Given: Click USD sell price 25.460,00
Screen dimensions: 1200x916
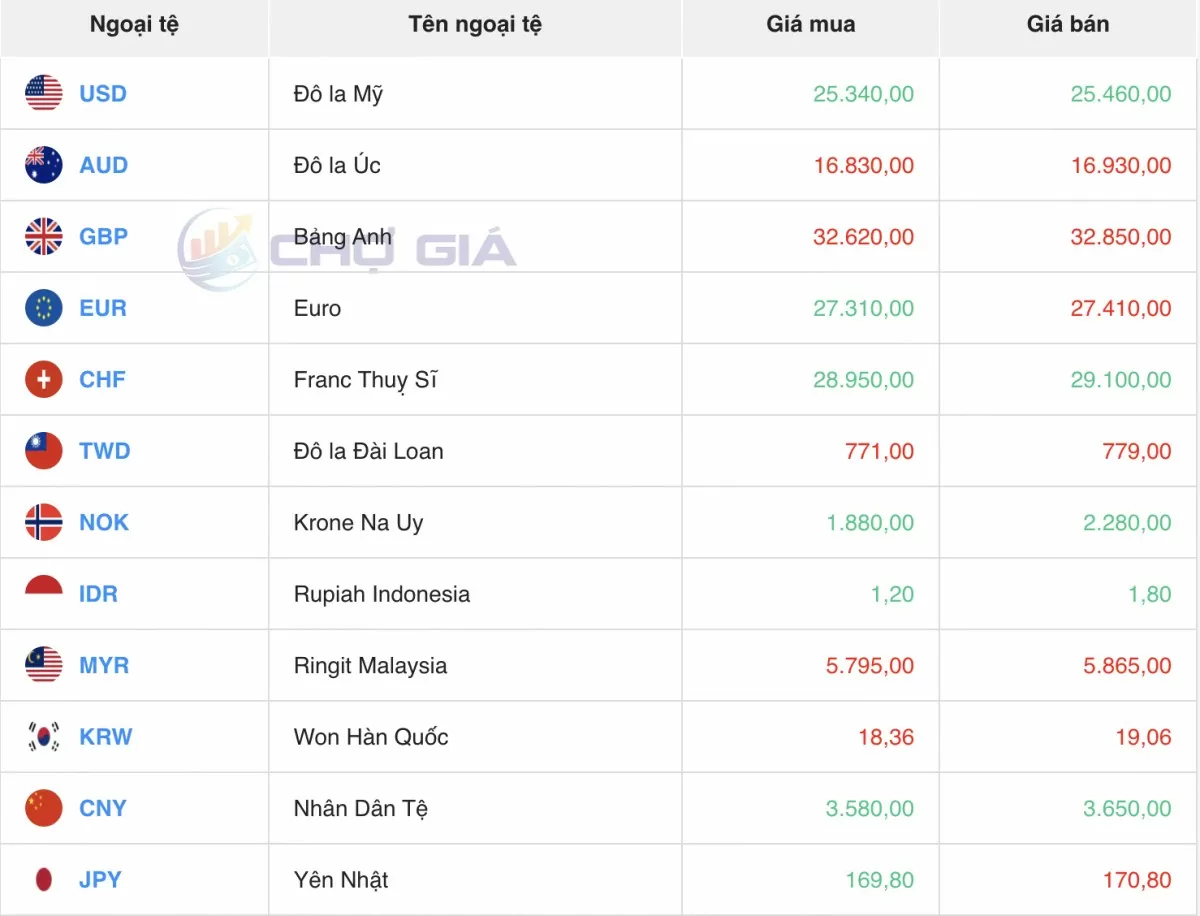Looking at the screenshot, I should click(x=1121, y=94).
